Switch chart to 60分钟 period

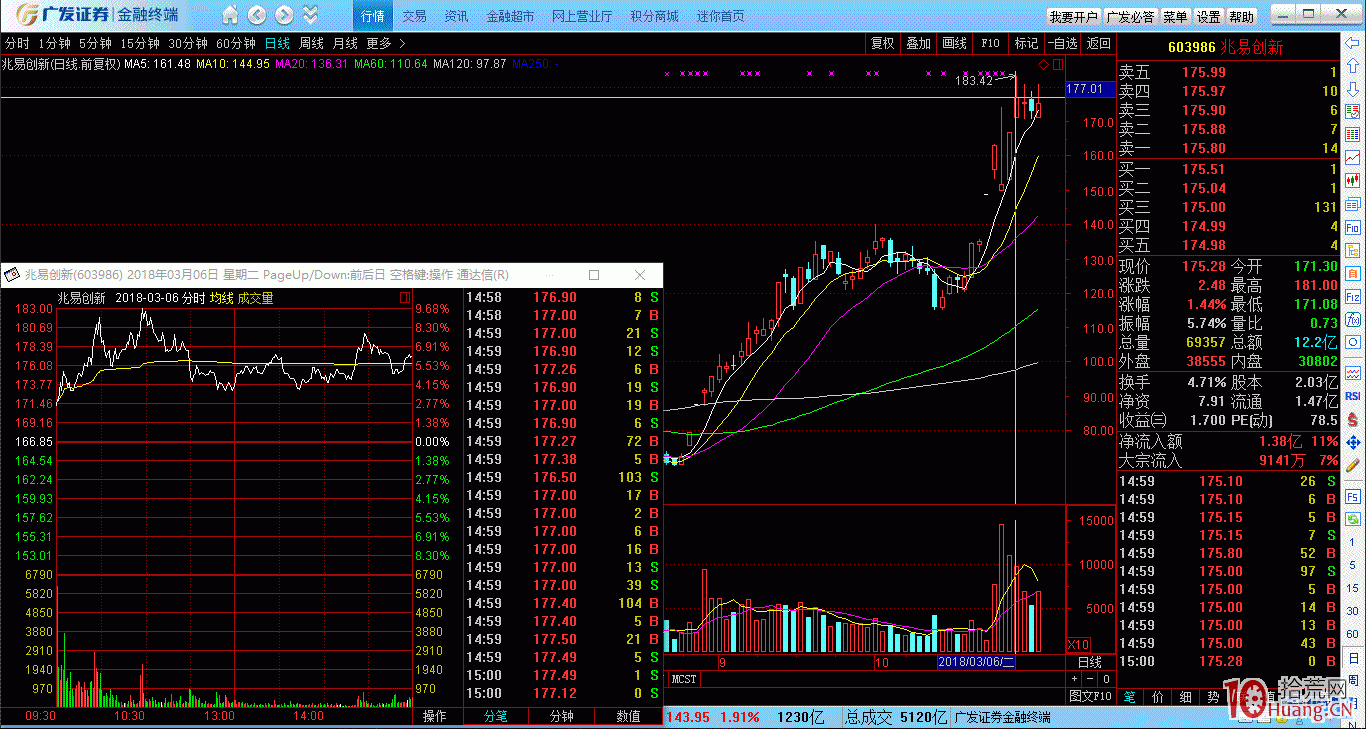(x=236, y=43)
